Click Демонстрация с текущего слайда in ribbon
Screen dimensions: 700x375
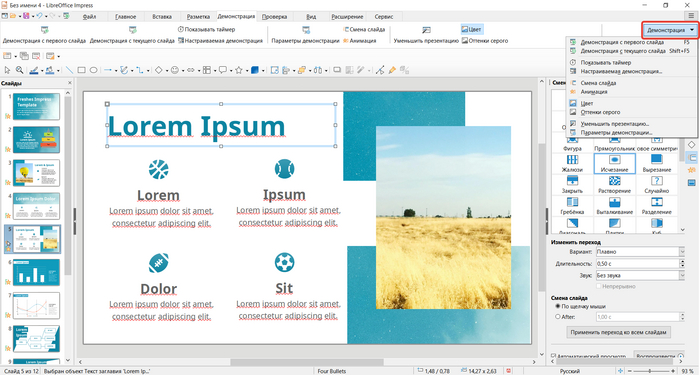coord(132,35)
